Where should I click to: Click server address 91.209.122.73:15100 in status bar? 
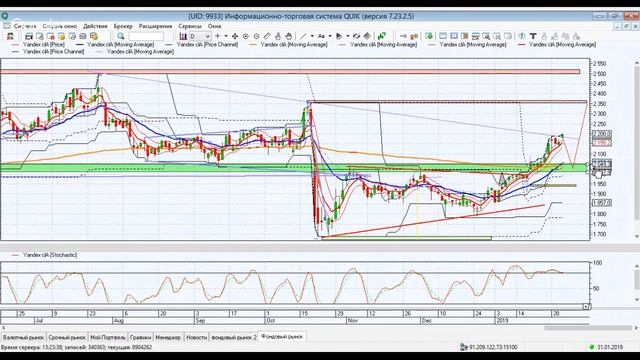pyautogui.click(x=493, y=347)
